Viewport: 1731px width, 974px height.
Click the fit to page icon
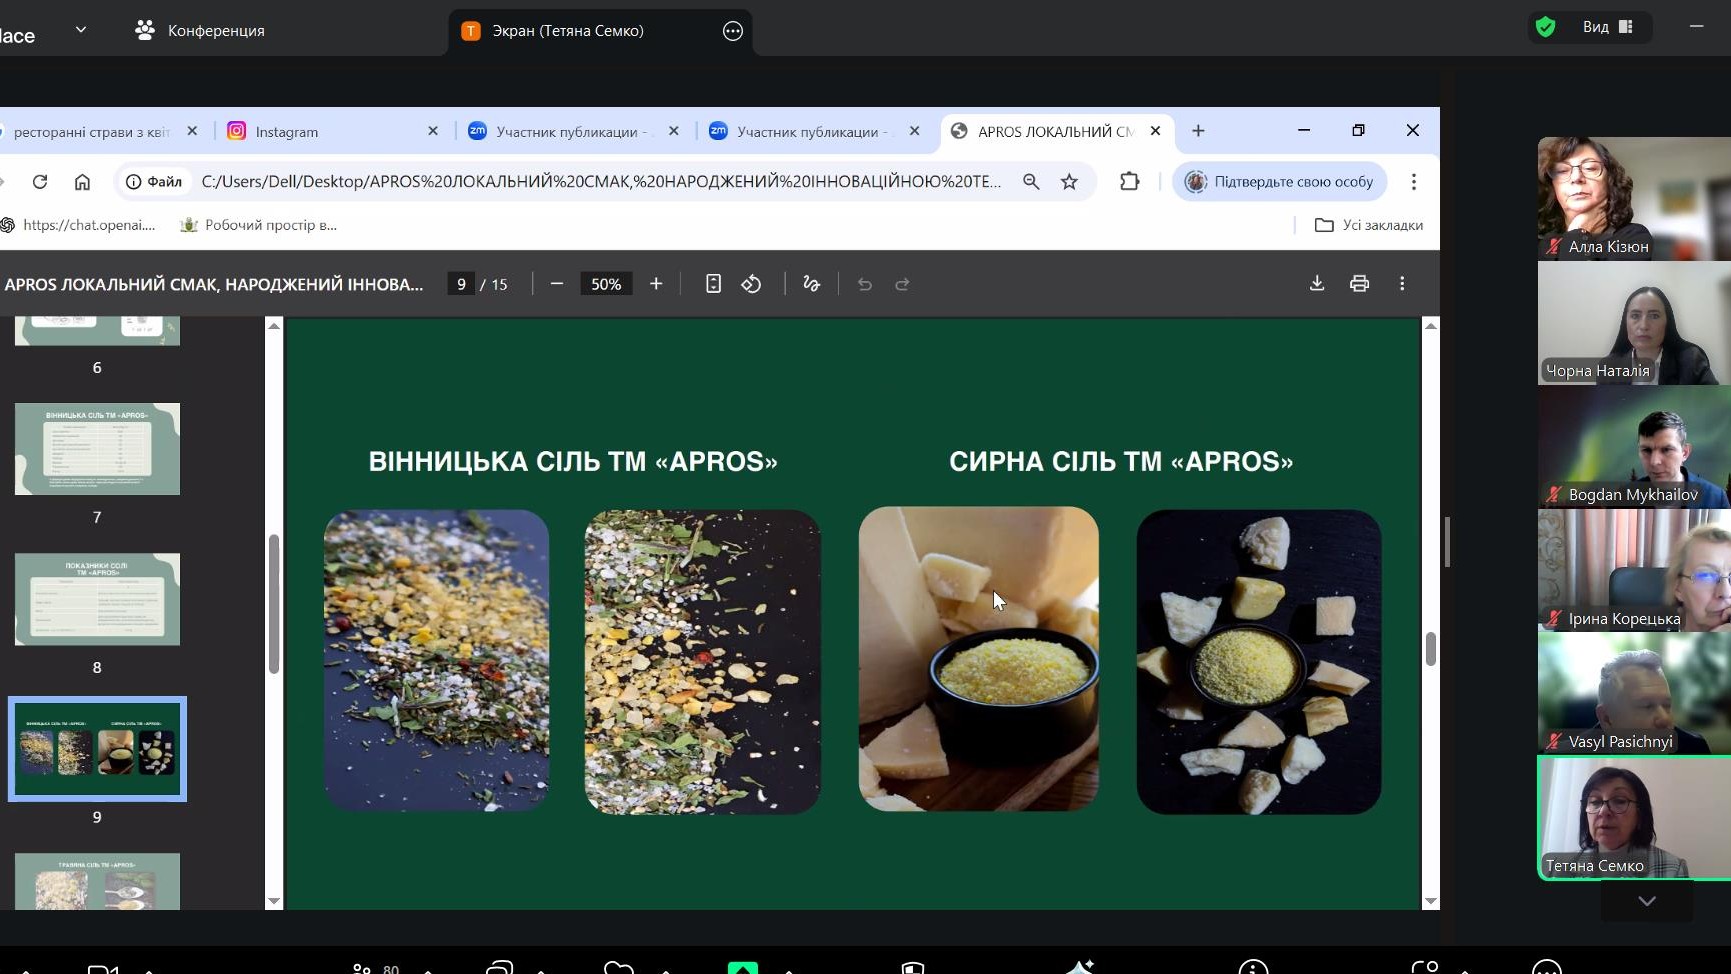point(713,284)
